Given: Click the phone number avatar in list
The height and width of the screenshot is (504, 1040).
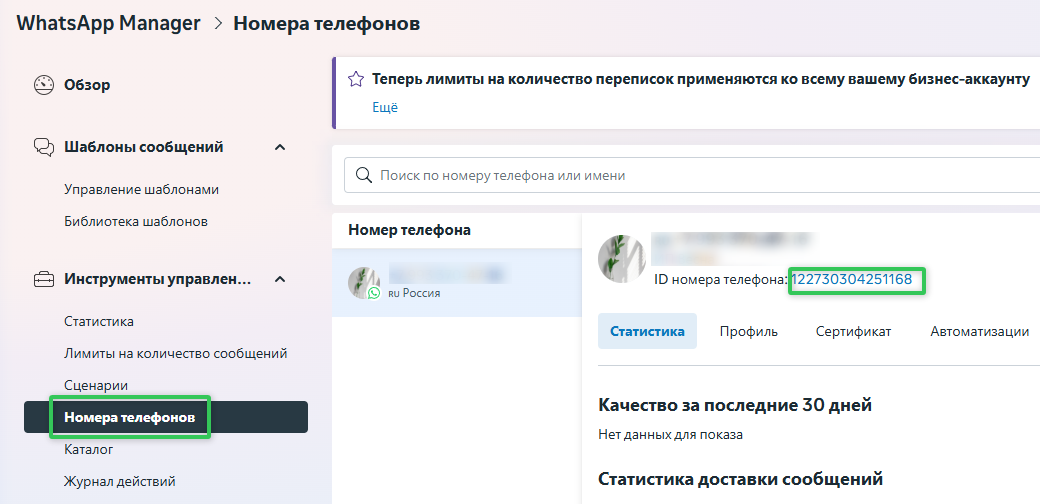Looking at the screenshot, I should (x=364, y=283).
